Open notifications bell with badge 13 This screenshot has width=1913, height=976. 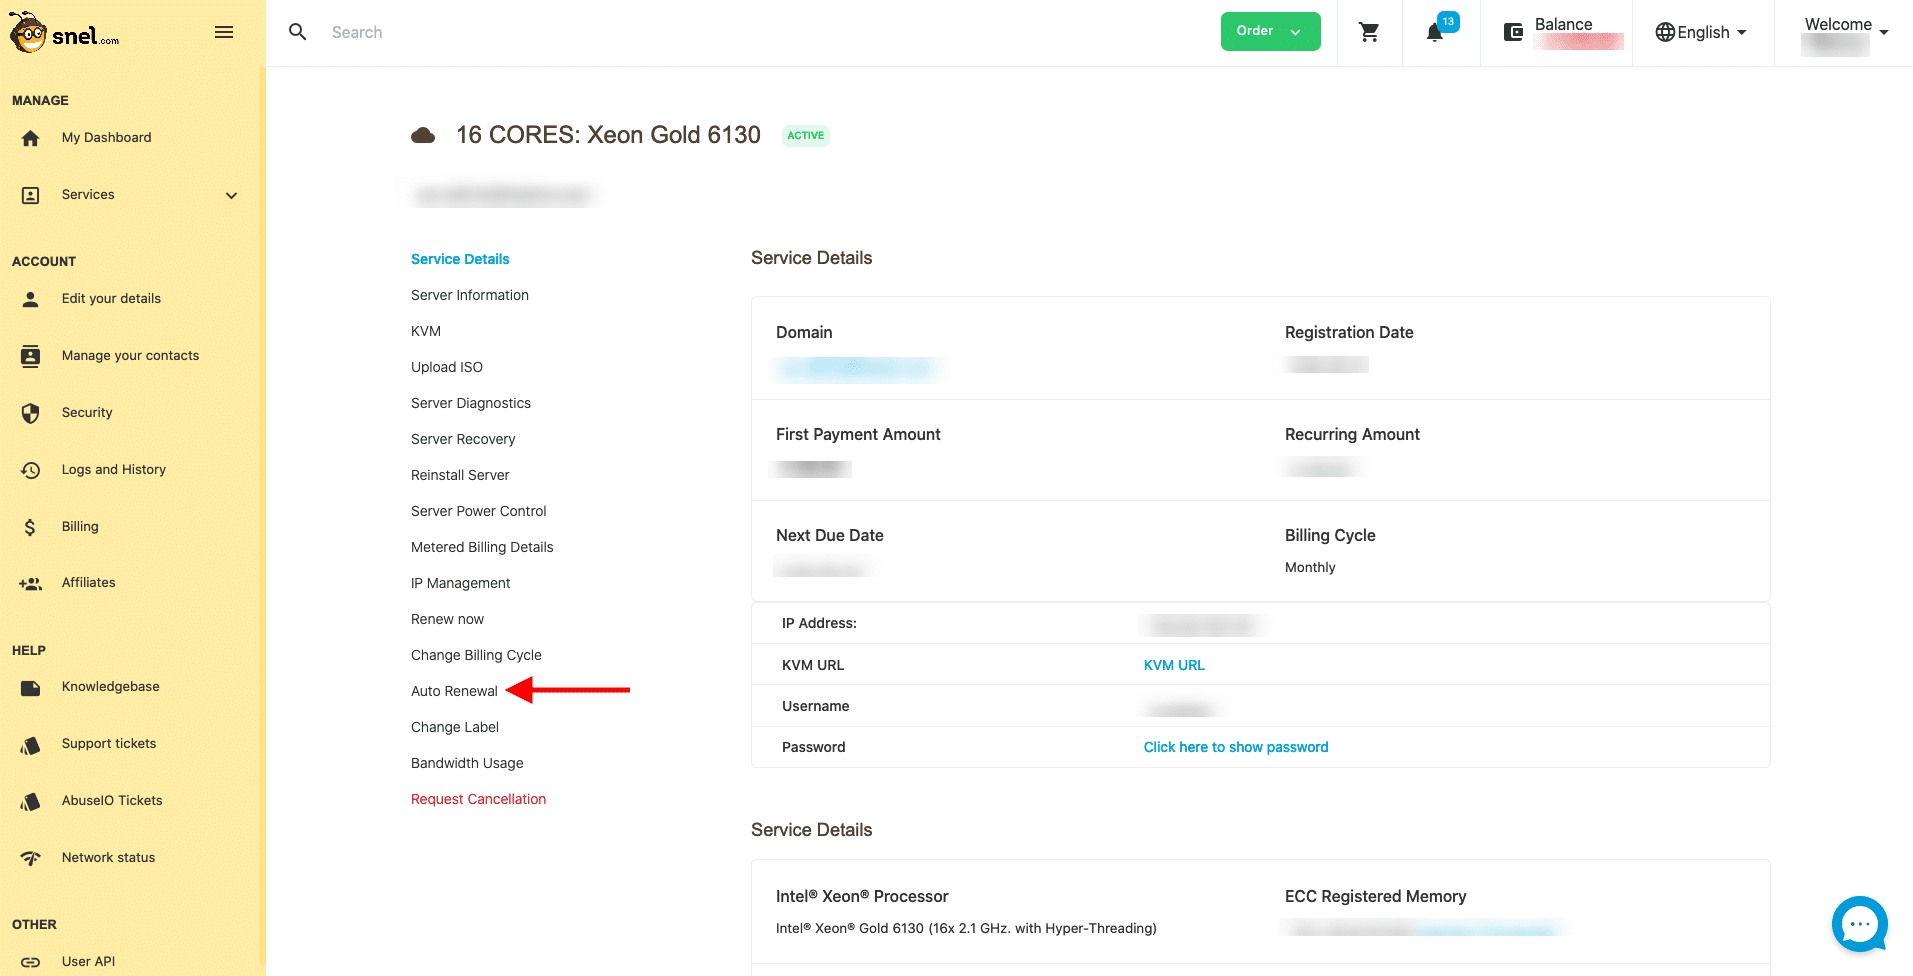pos(1435,32)
